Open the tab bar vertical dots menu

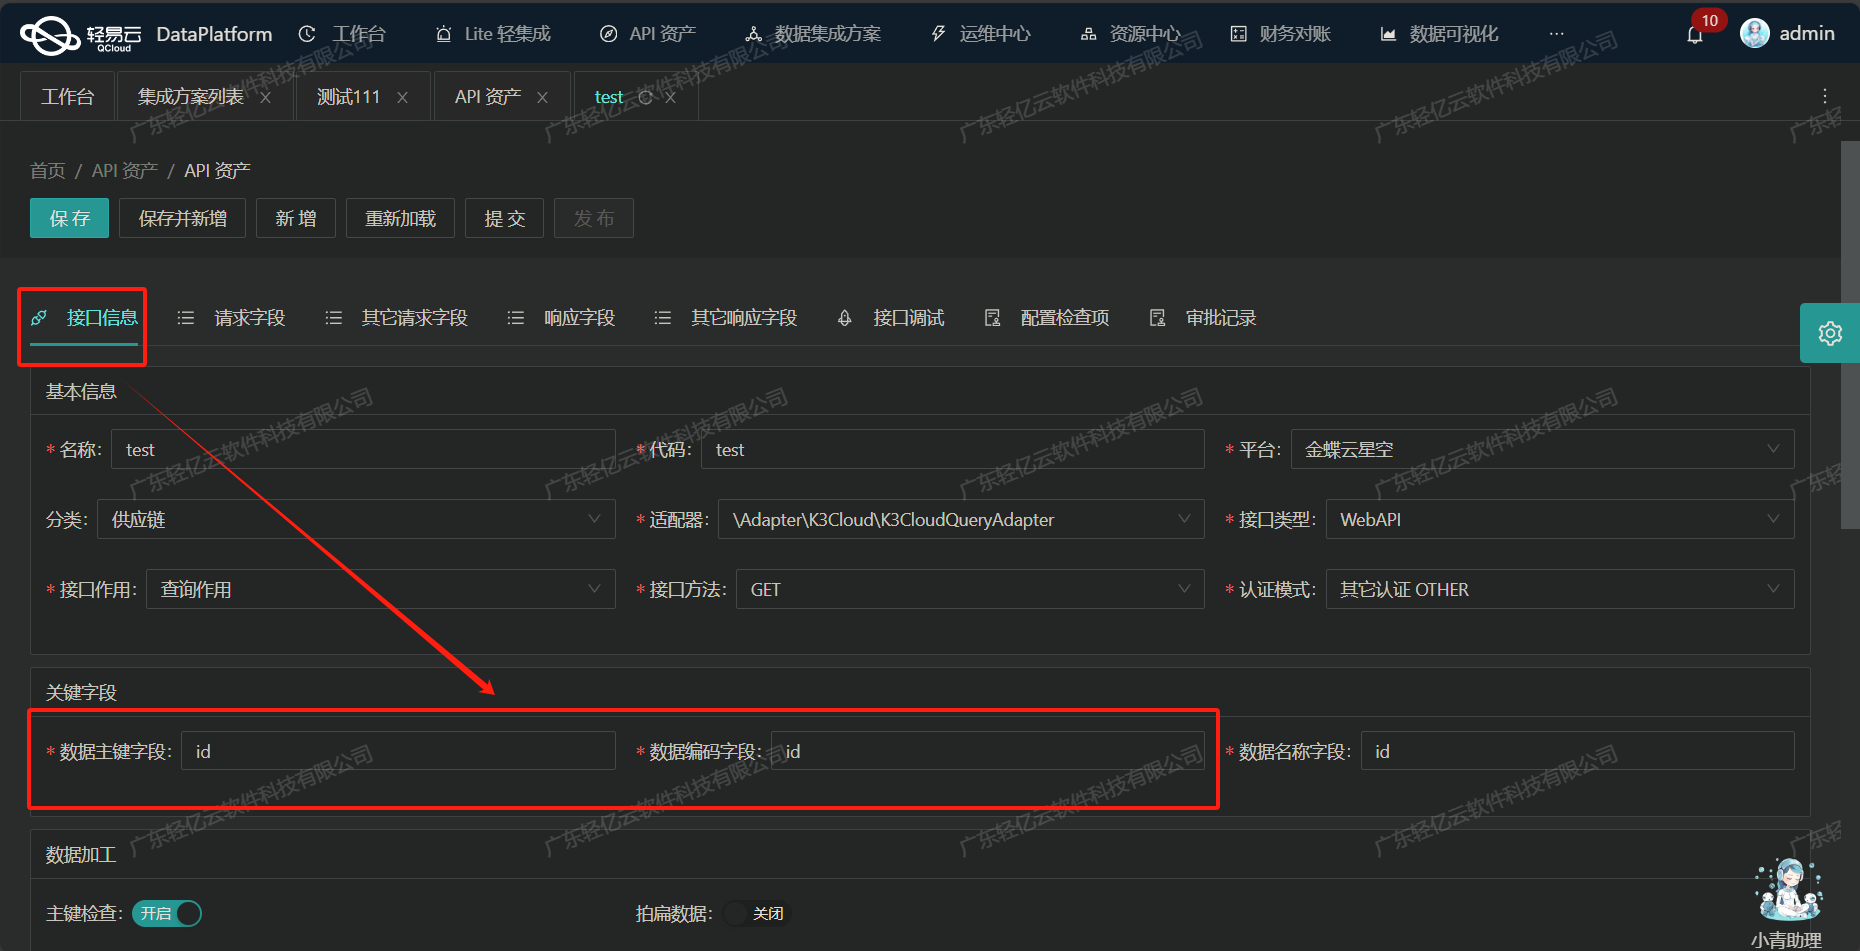(x=1825, y=96)
